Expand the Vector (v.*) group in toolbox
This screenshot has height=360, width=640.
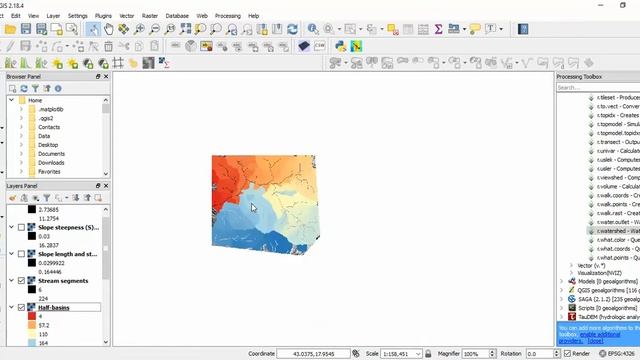(x=571, y=265)
